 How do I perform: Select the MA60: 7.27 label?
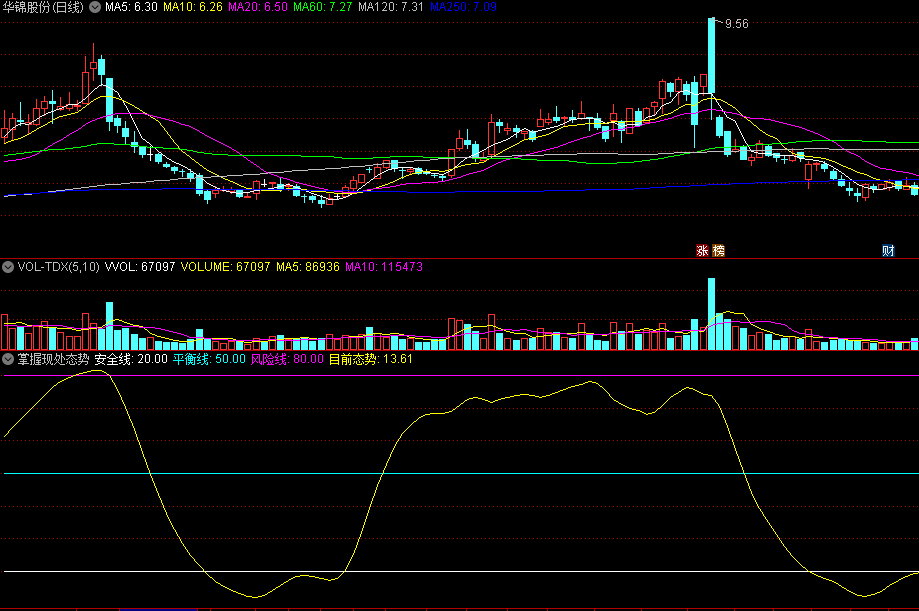tap(323, 7)
